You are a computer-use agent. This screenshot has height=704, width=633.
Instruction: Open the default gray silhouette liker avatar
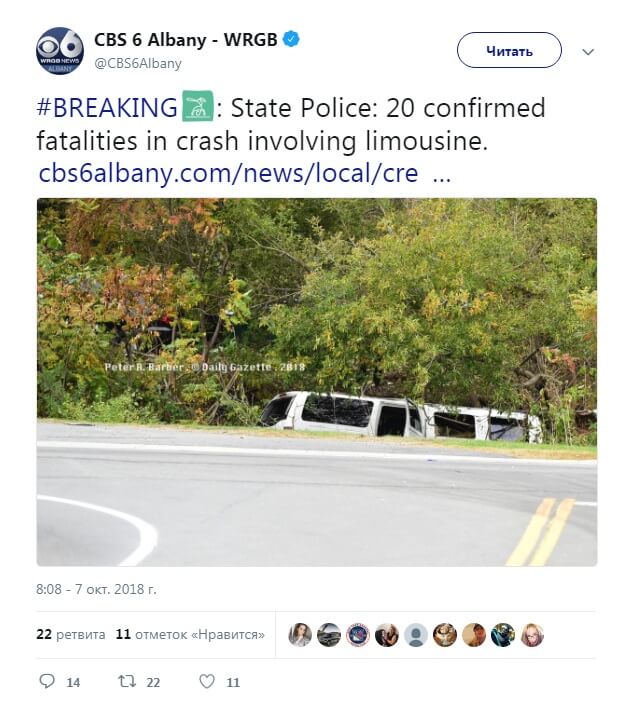point(416,634)
